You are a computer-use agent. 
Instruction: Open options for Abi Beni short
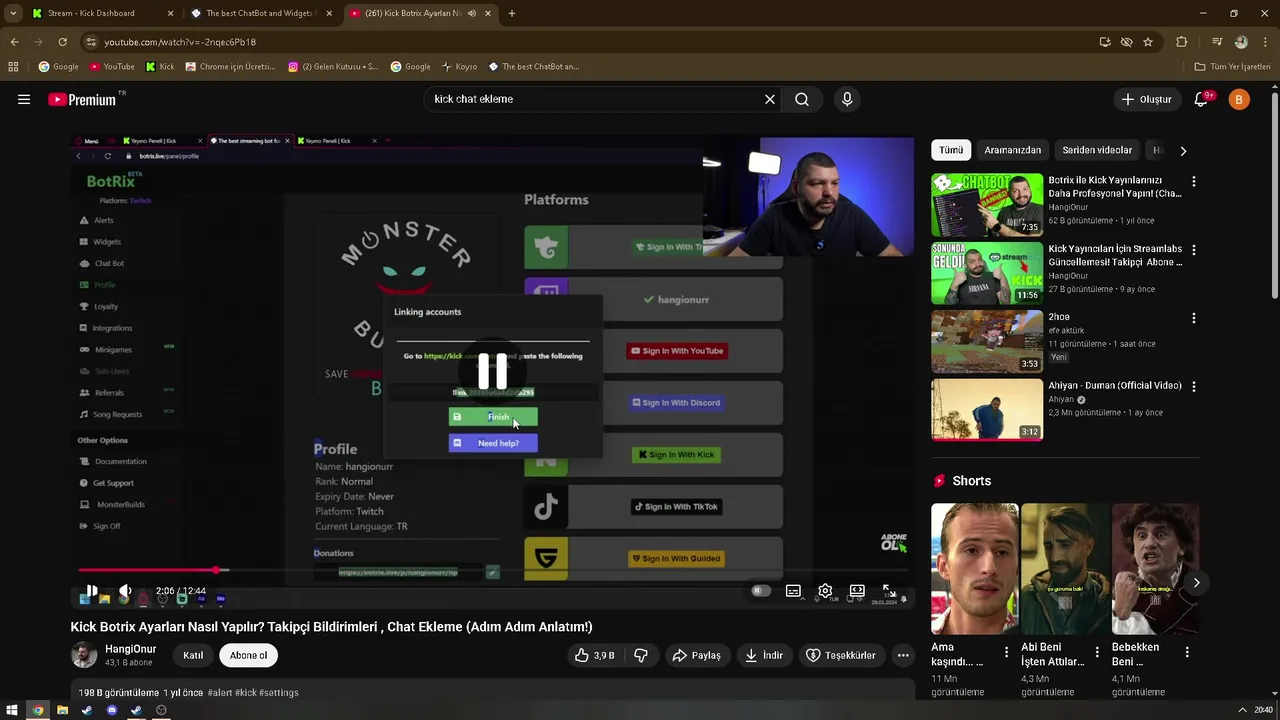pos(1097,652)
